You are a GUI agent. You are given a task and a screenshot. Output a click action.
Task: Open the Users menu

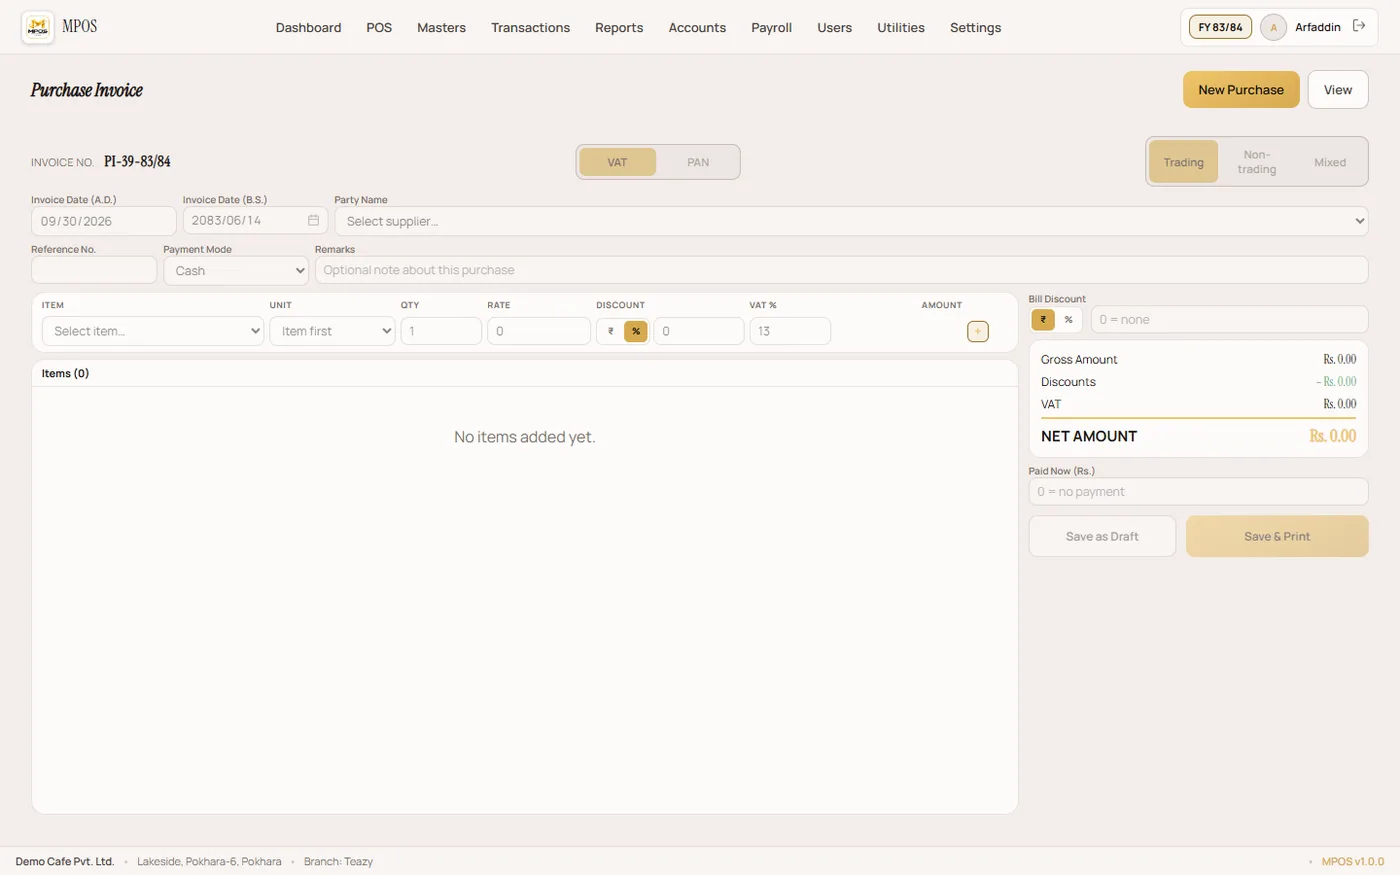pyautogui.click(x=834, y=27)
